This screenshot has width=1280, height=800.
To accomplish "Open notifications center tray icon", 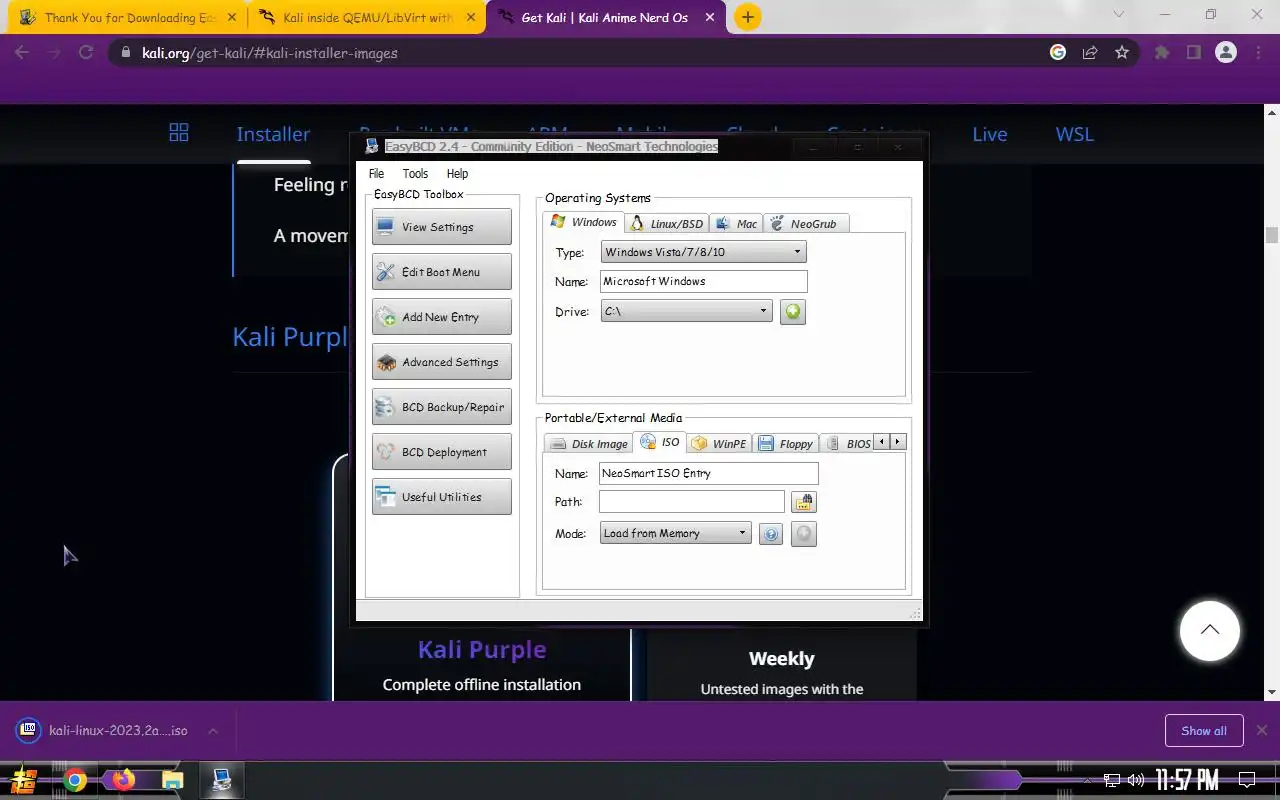I will pyautogui.click(x=1247, y=780).
